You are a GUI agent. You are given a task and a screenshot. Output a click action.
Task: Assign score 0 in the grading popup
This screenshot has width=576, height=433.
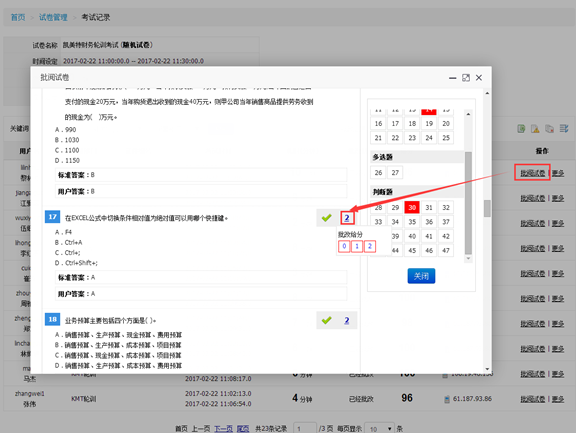tap(344, 246)
